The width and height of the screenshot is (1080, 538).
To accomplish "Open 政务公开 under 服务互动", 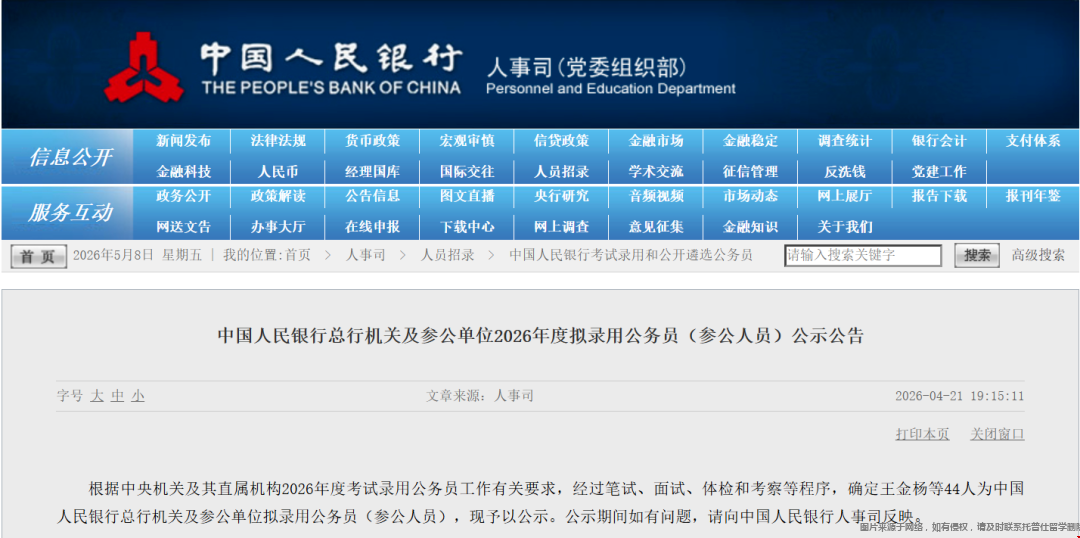I will tap(183, 196).
